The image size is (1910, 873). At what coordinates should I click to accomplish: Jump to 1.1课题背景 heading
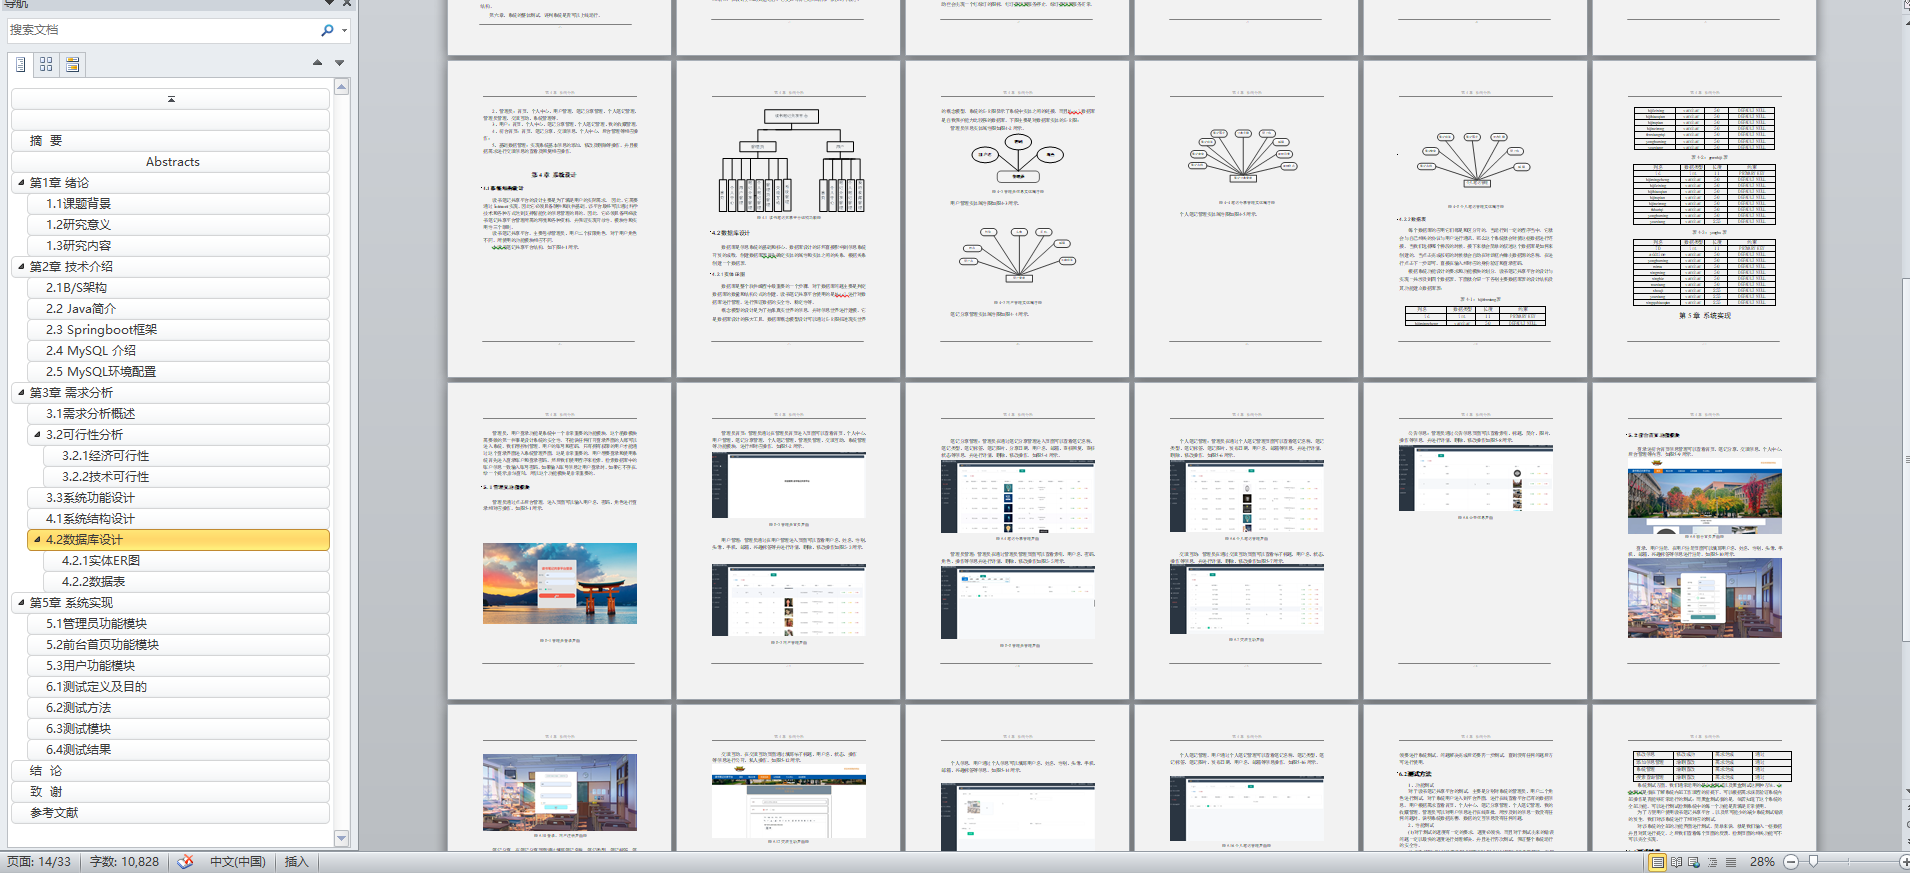tap(178, 204)
